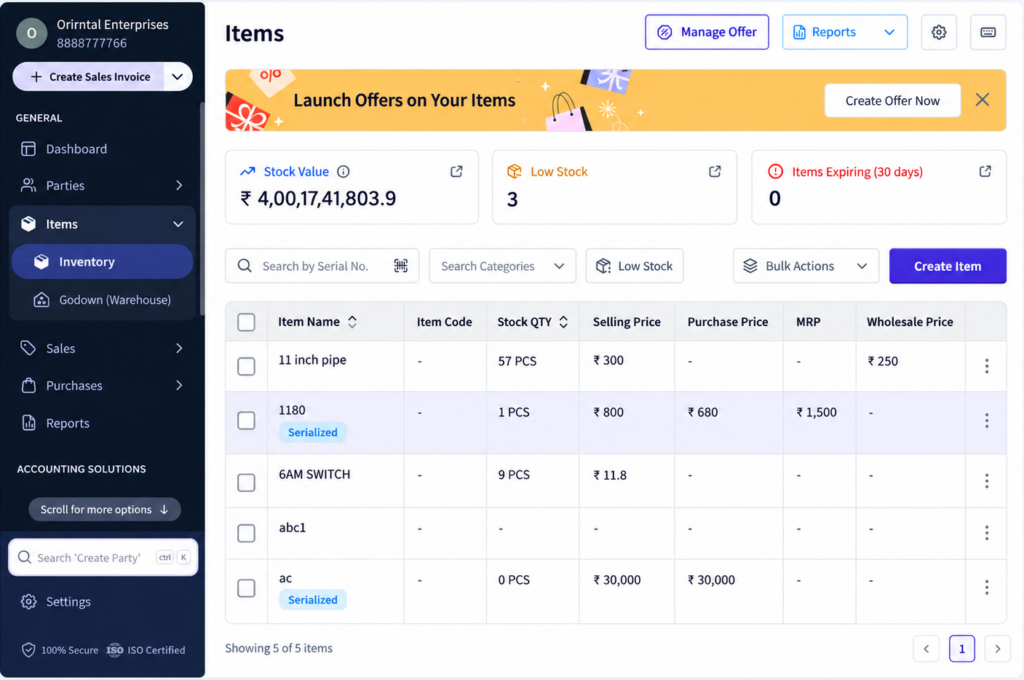The height and width of the screenshot is (680, 1024).
Task: Open the Search Categories dropdown
Action: pyautogui.click(x=502, y=266)
